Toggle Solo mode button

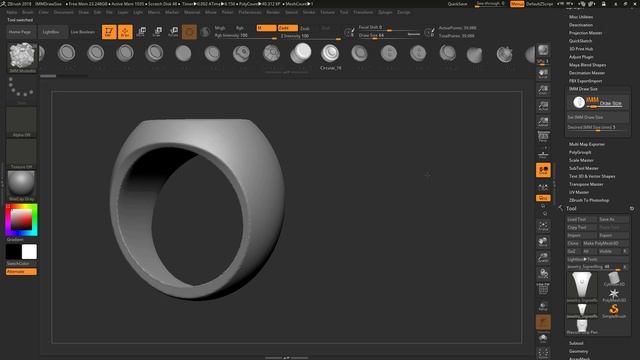[543, 338]
